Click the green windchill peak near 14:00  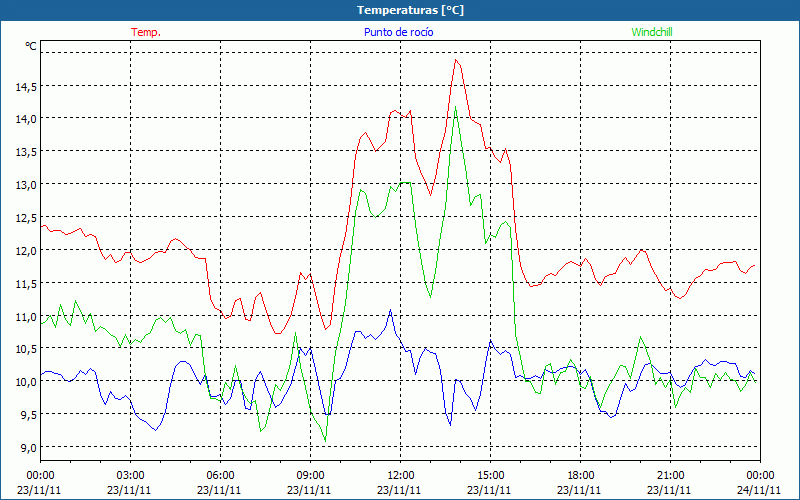tap(456, 107)
